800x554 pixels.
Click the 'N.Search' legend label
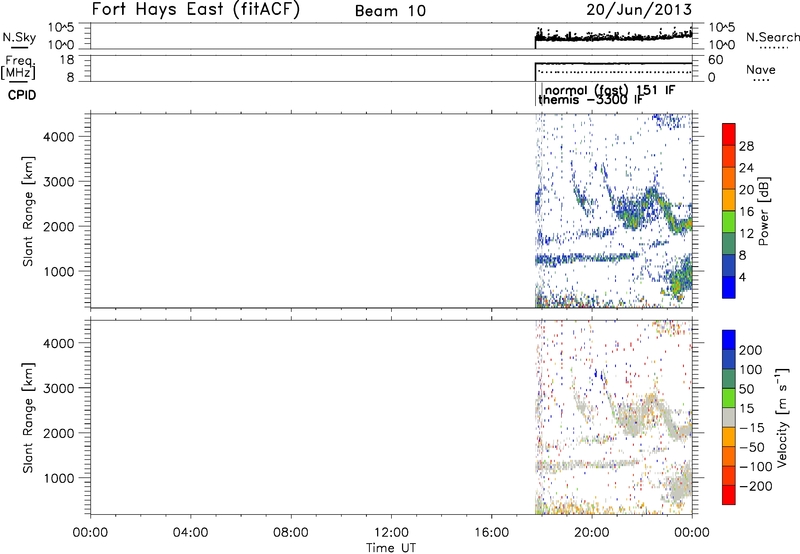click(772, 37)
